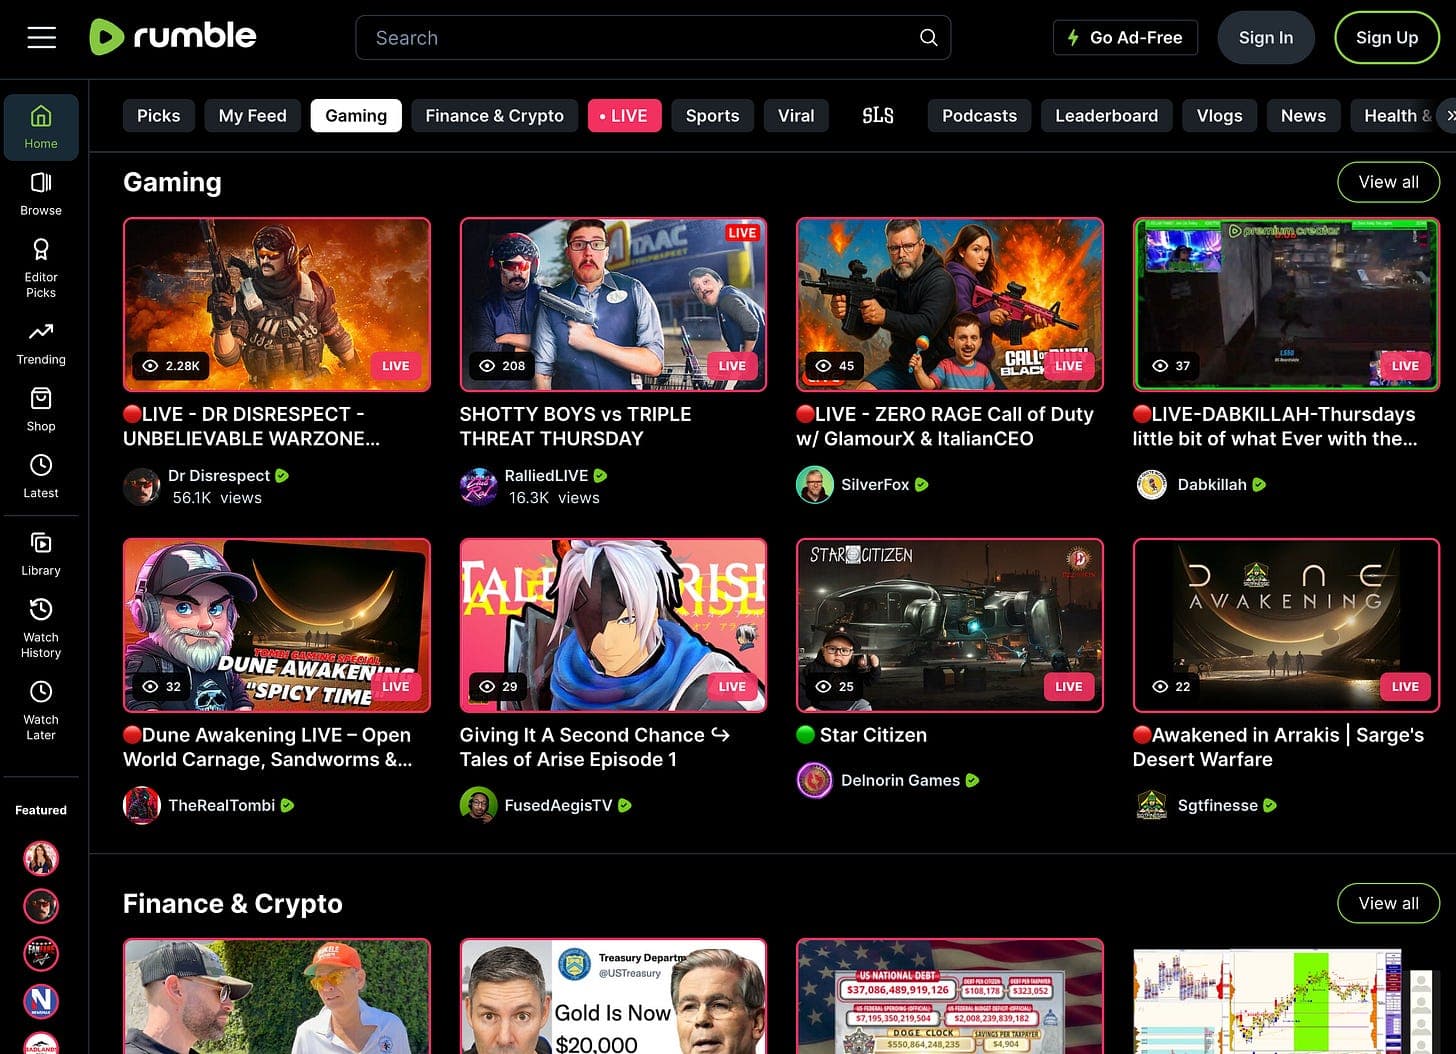Open the Dr Disrespect channel name link

point(219,476)
